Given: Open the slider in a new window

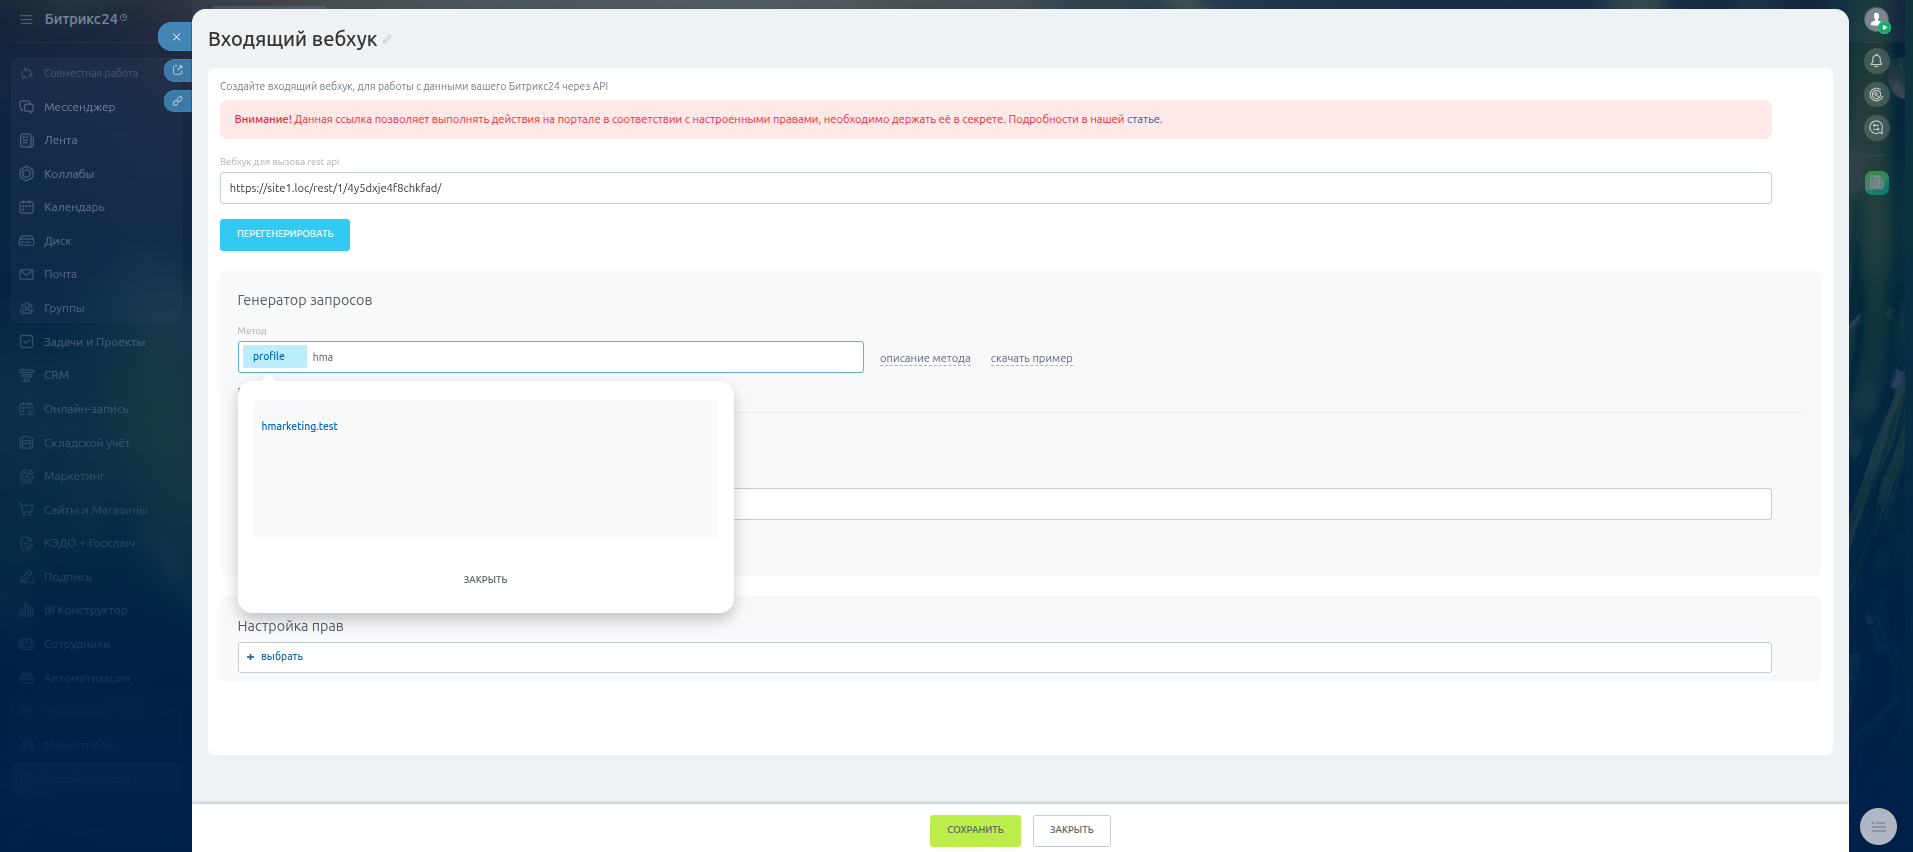Looking at the screenshot, I should (x=177, y=70).
